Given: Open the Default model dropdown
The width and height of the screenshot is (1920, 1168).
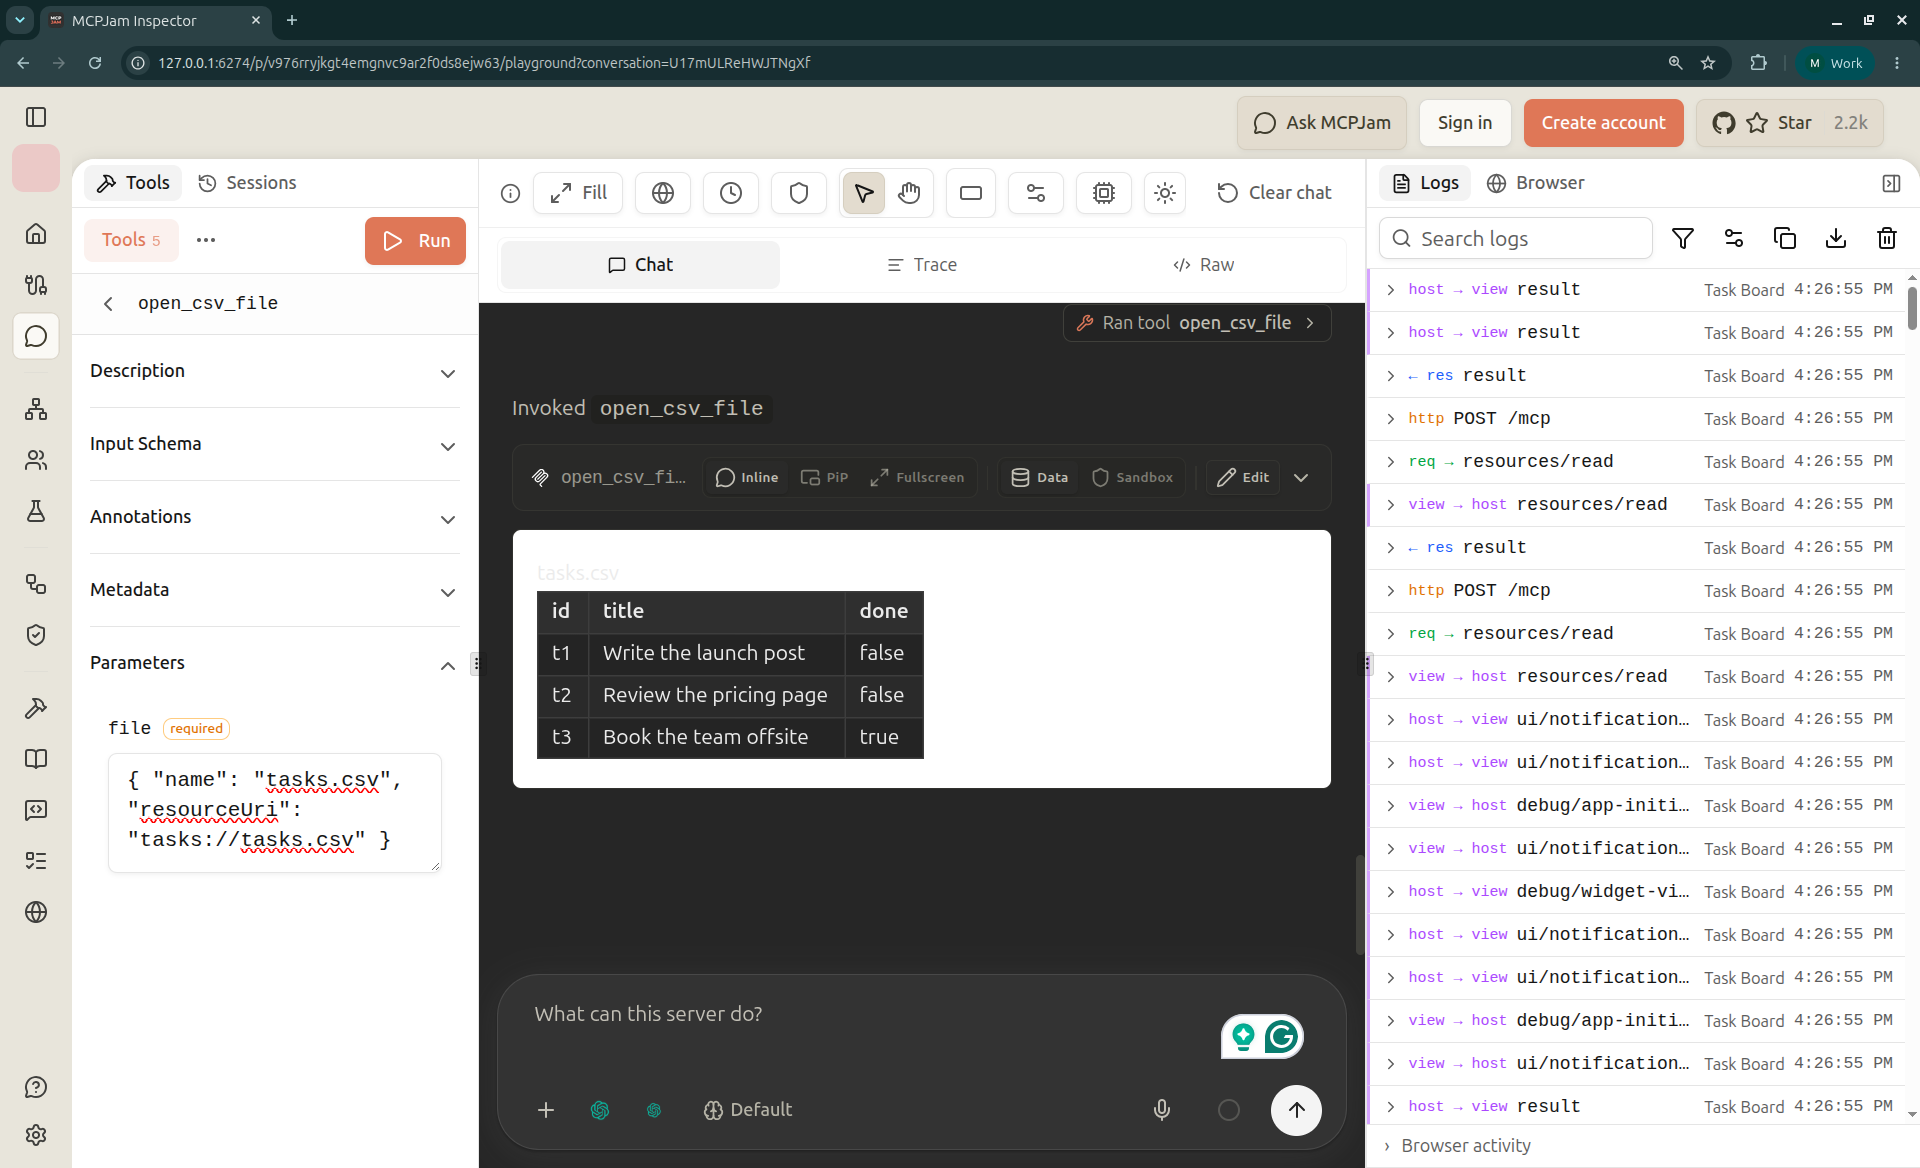Looking at the screenshot, I should tap(747, 1109).
